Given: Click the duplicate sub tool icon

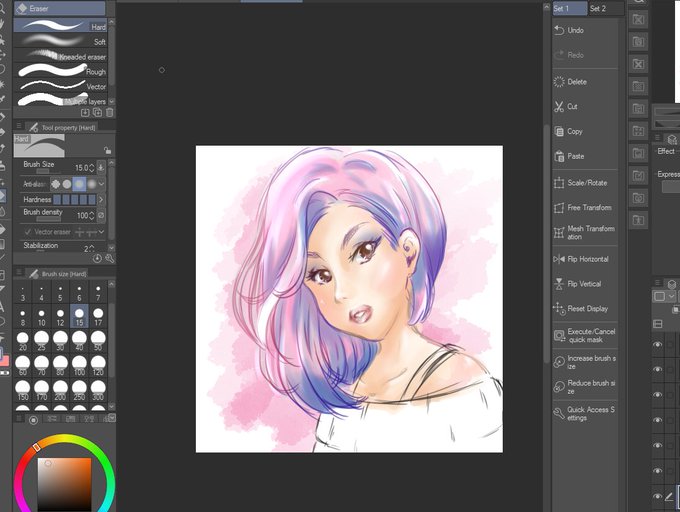Looking at the screenshot, I should [x=98, y=113].
